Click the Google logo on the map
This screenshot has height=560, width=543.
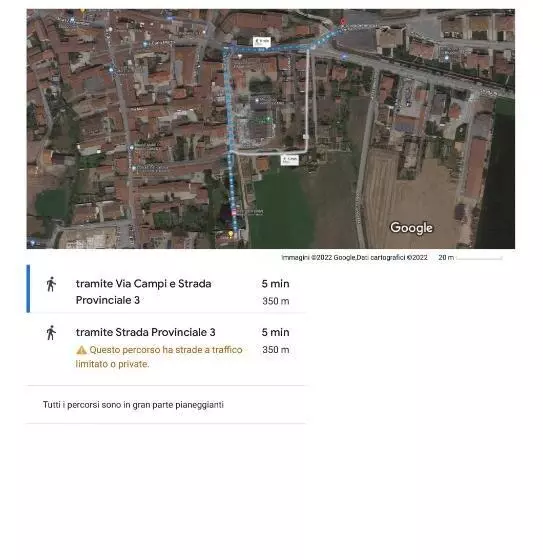[x=411, y=228]
